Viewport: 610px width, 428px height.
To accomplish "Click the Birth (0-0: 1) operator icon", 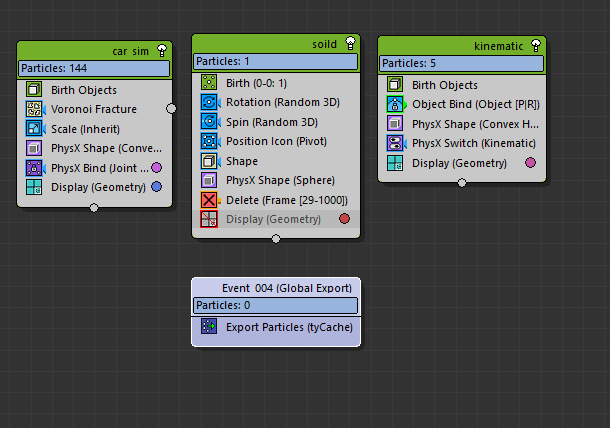I will [209, 82].
